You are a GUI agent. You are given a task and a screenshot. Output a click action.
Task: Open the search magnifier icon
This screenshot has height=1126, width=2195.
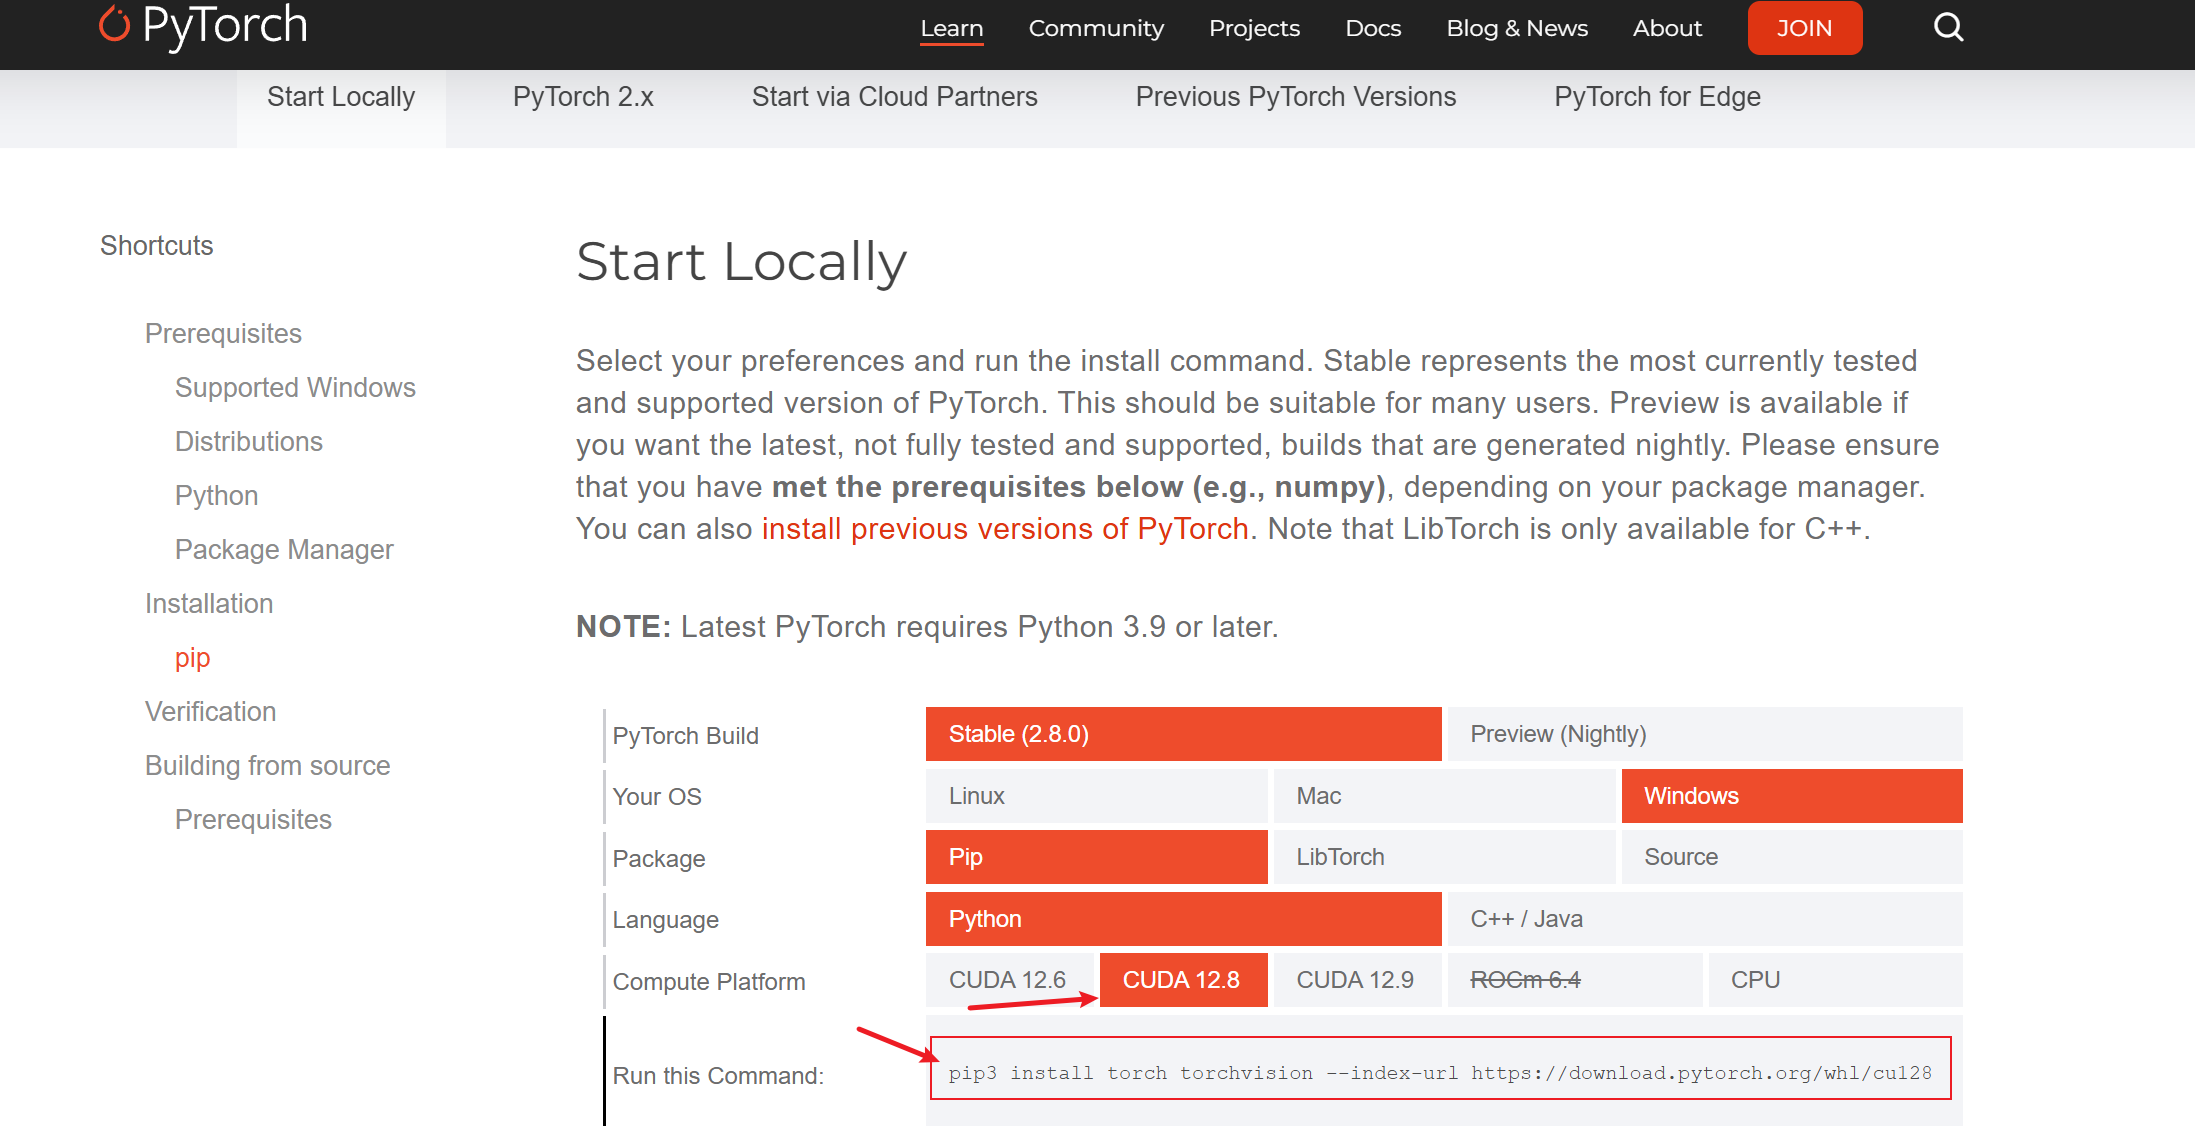1948,27
